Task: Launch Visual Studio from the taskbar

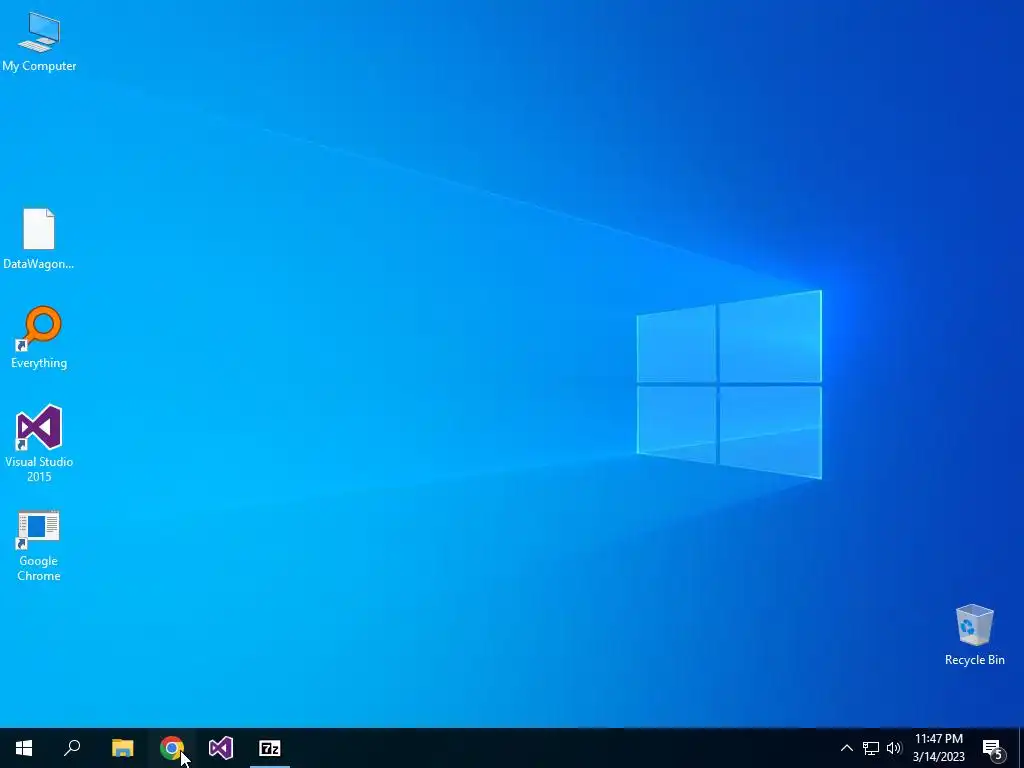Action: coord(221,748)
